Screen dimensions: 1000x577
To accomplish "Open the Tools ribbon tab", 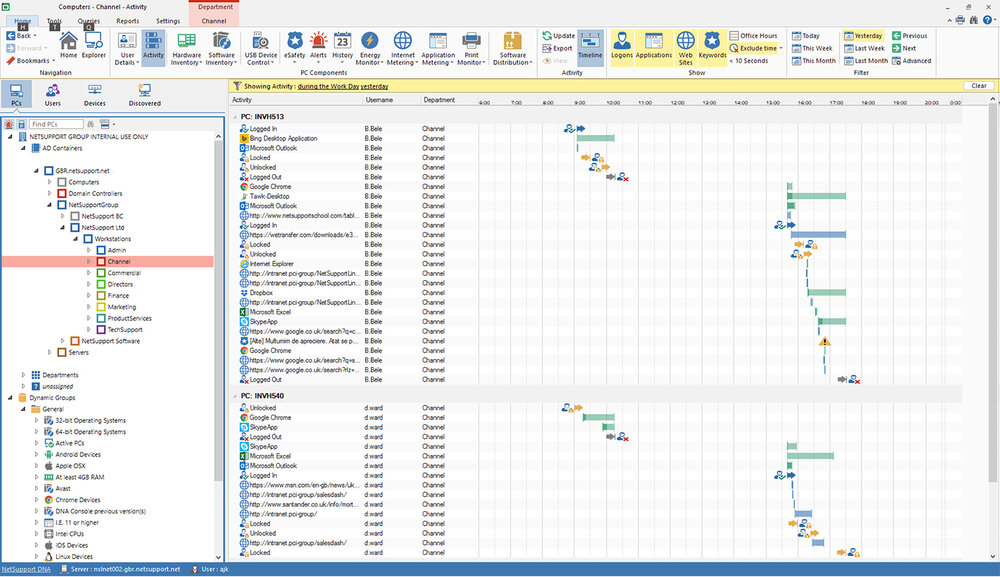I will coord(54,21).
